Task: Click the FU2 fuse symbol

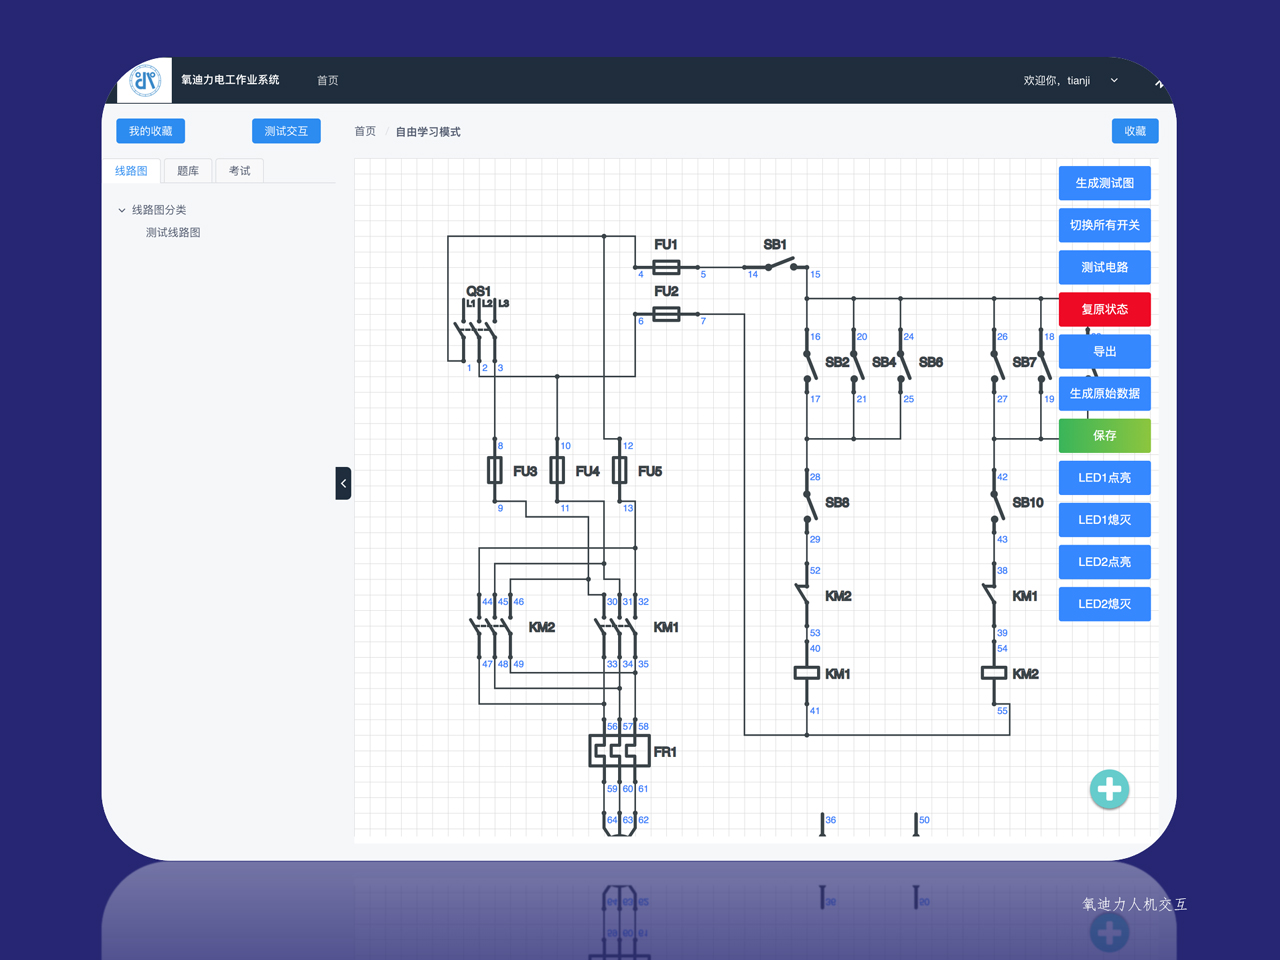Action: click(666, 314)
